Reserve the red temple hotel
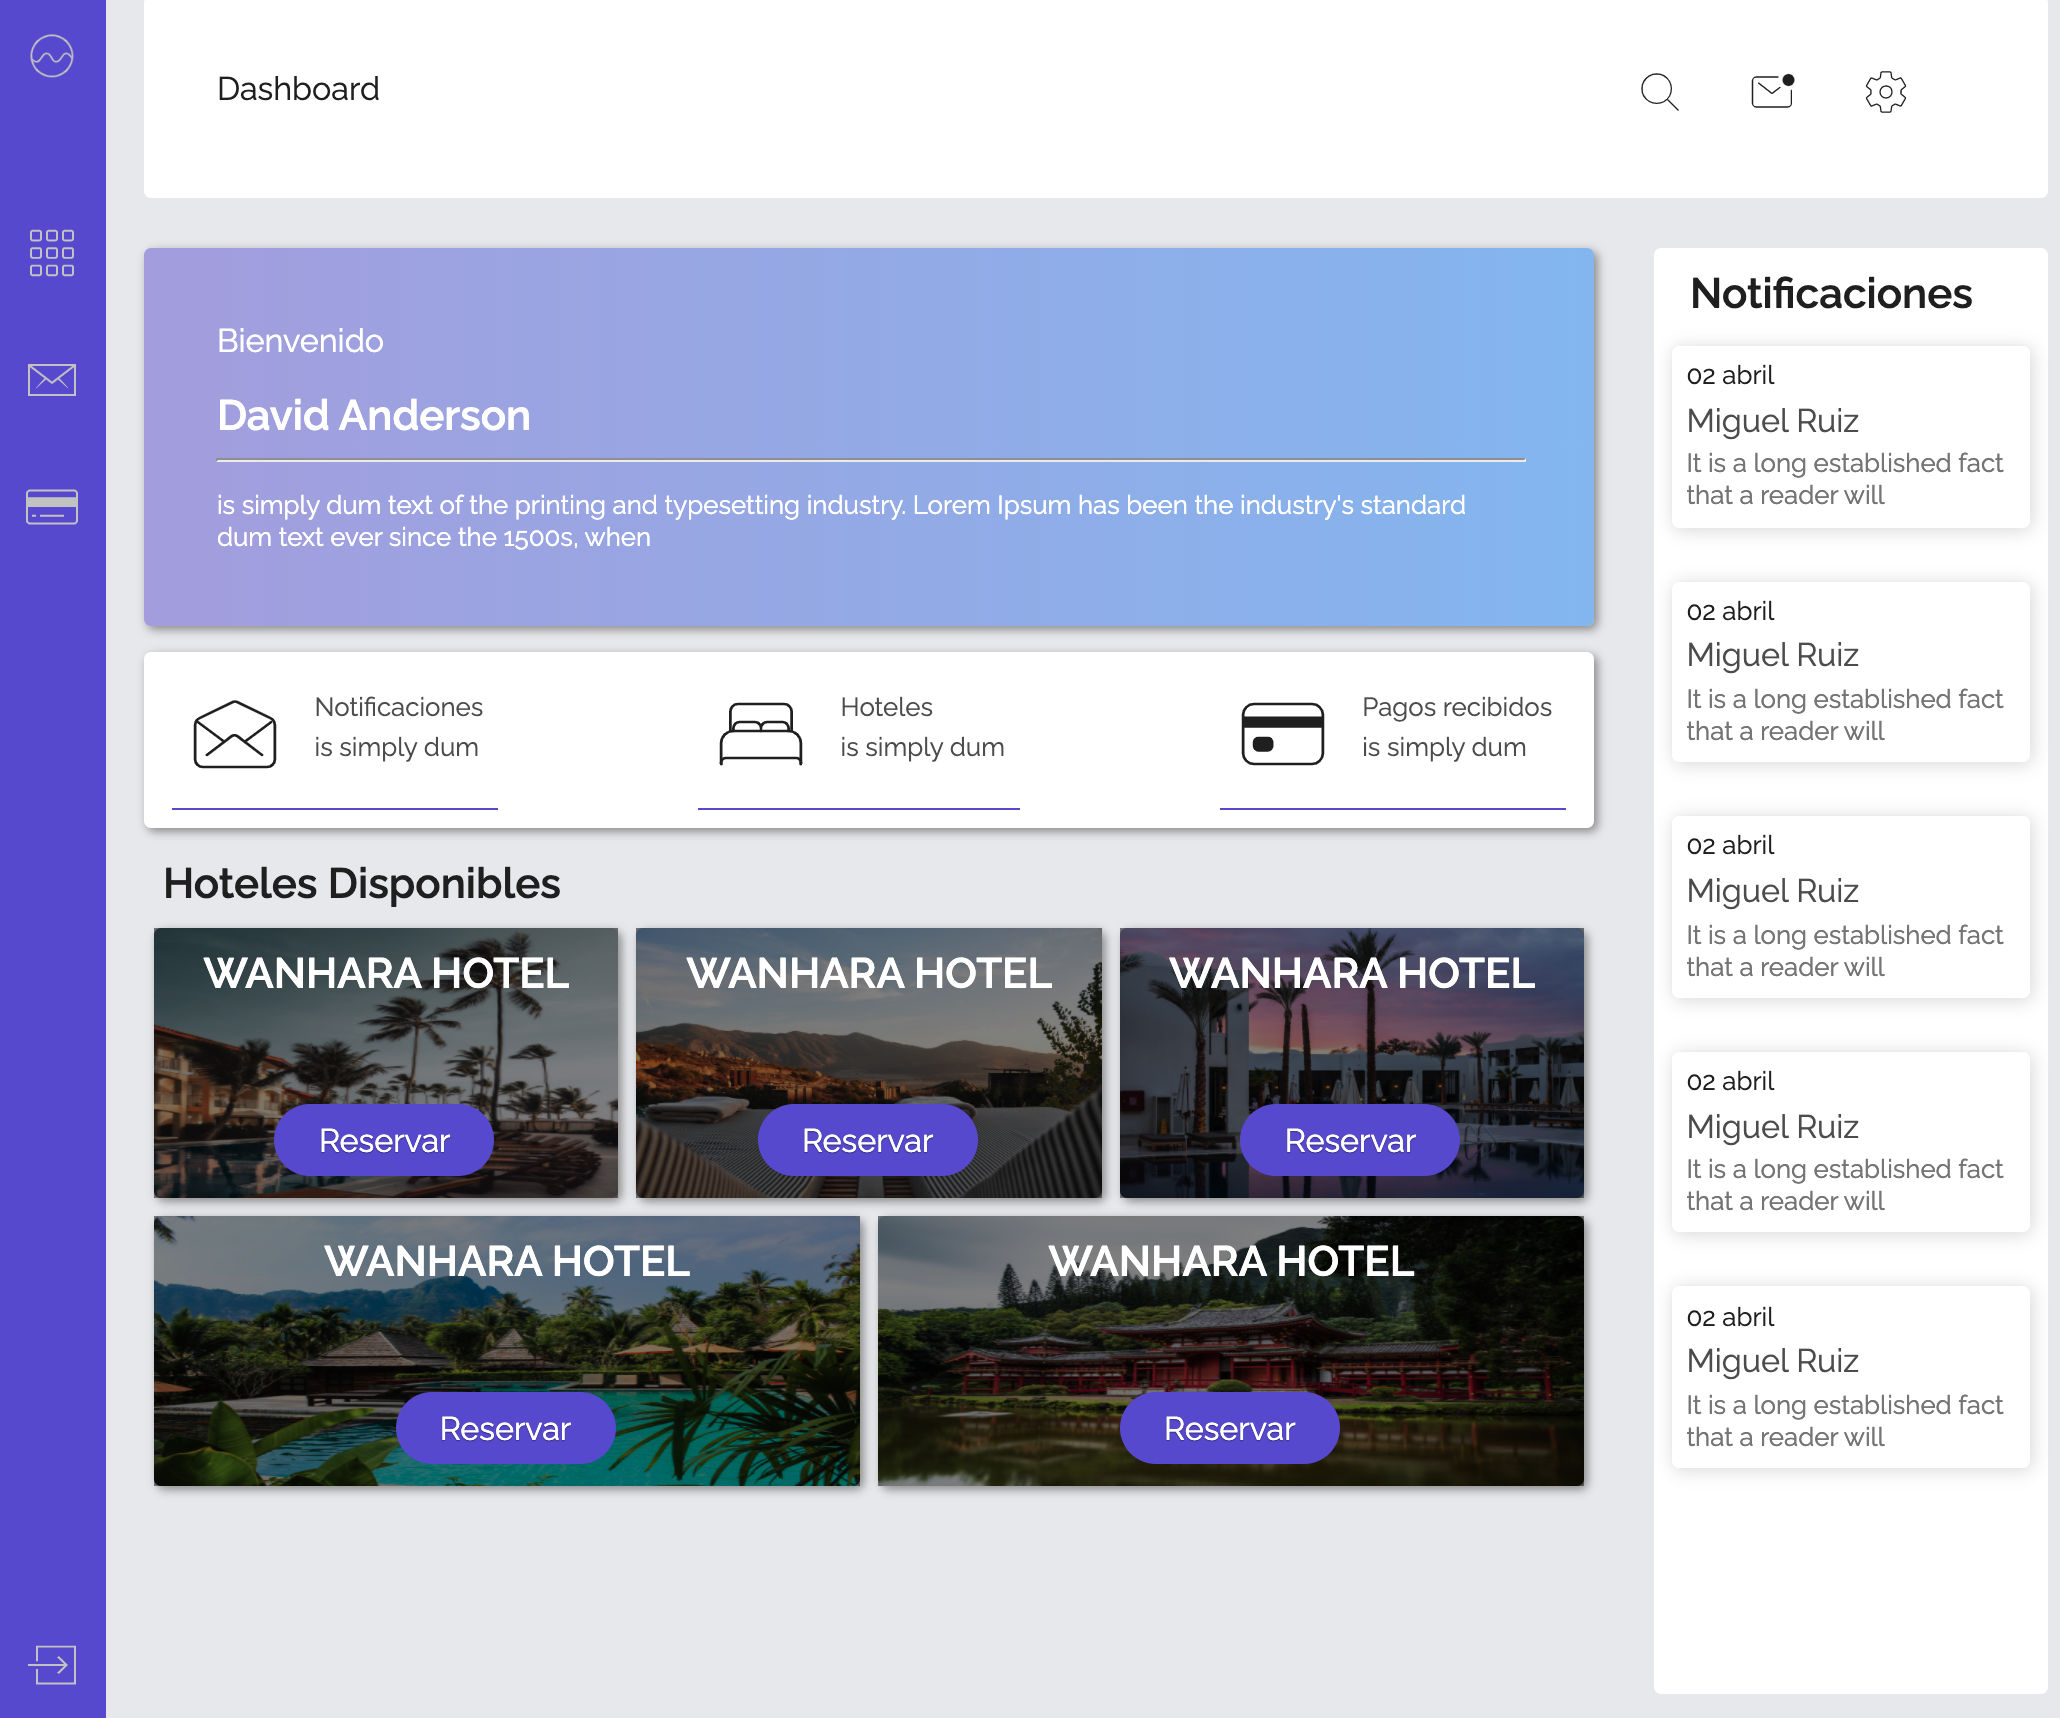 tap(1229, 1428)
